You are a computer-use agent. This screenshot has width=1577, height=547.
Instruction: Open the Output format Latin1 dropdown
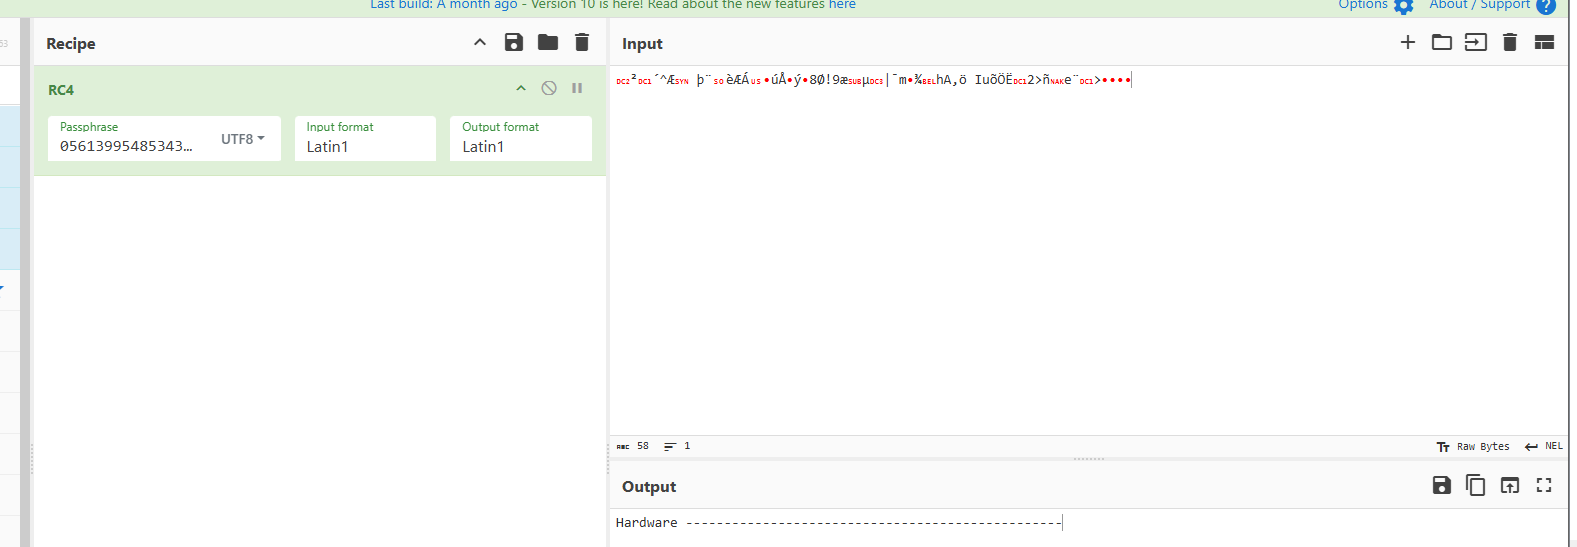[520, 146]
